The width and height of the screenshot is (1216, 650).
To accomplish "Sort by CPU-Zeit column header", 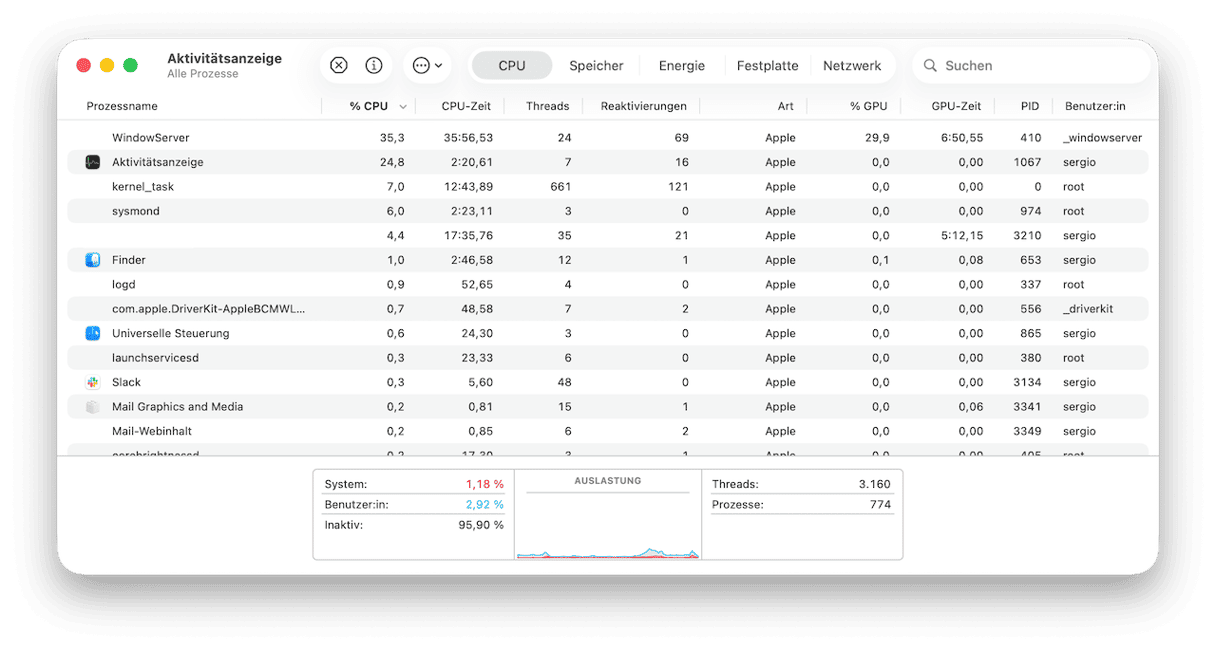I will (x=466, y=106).
